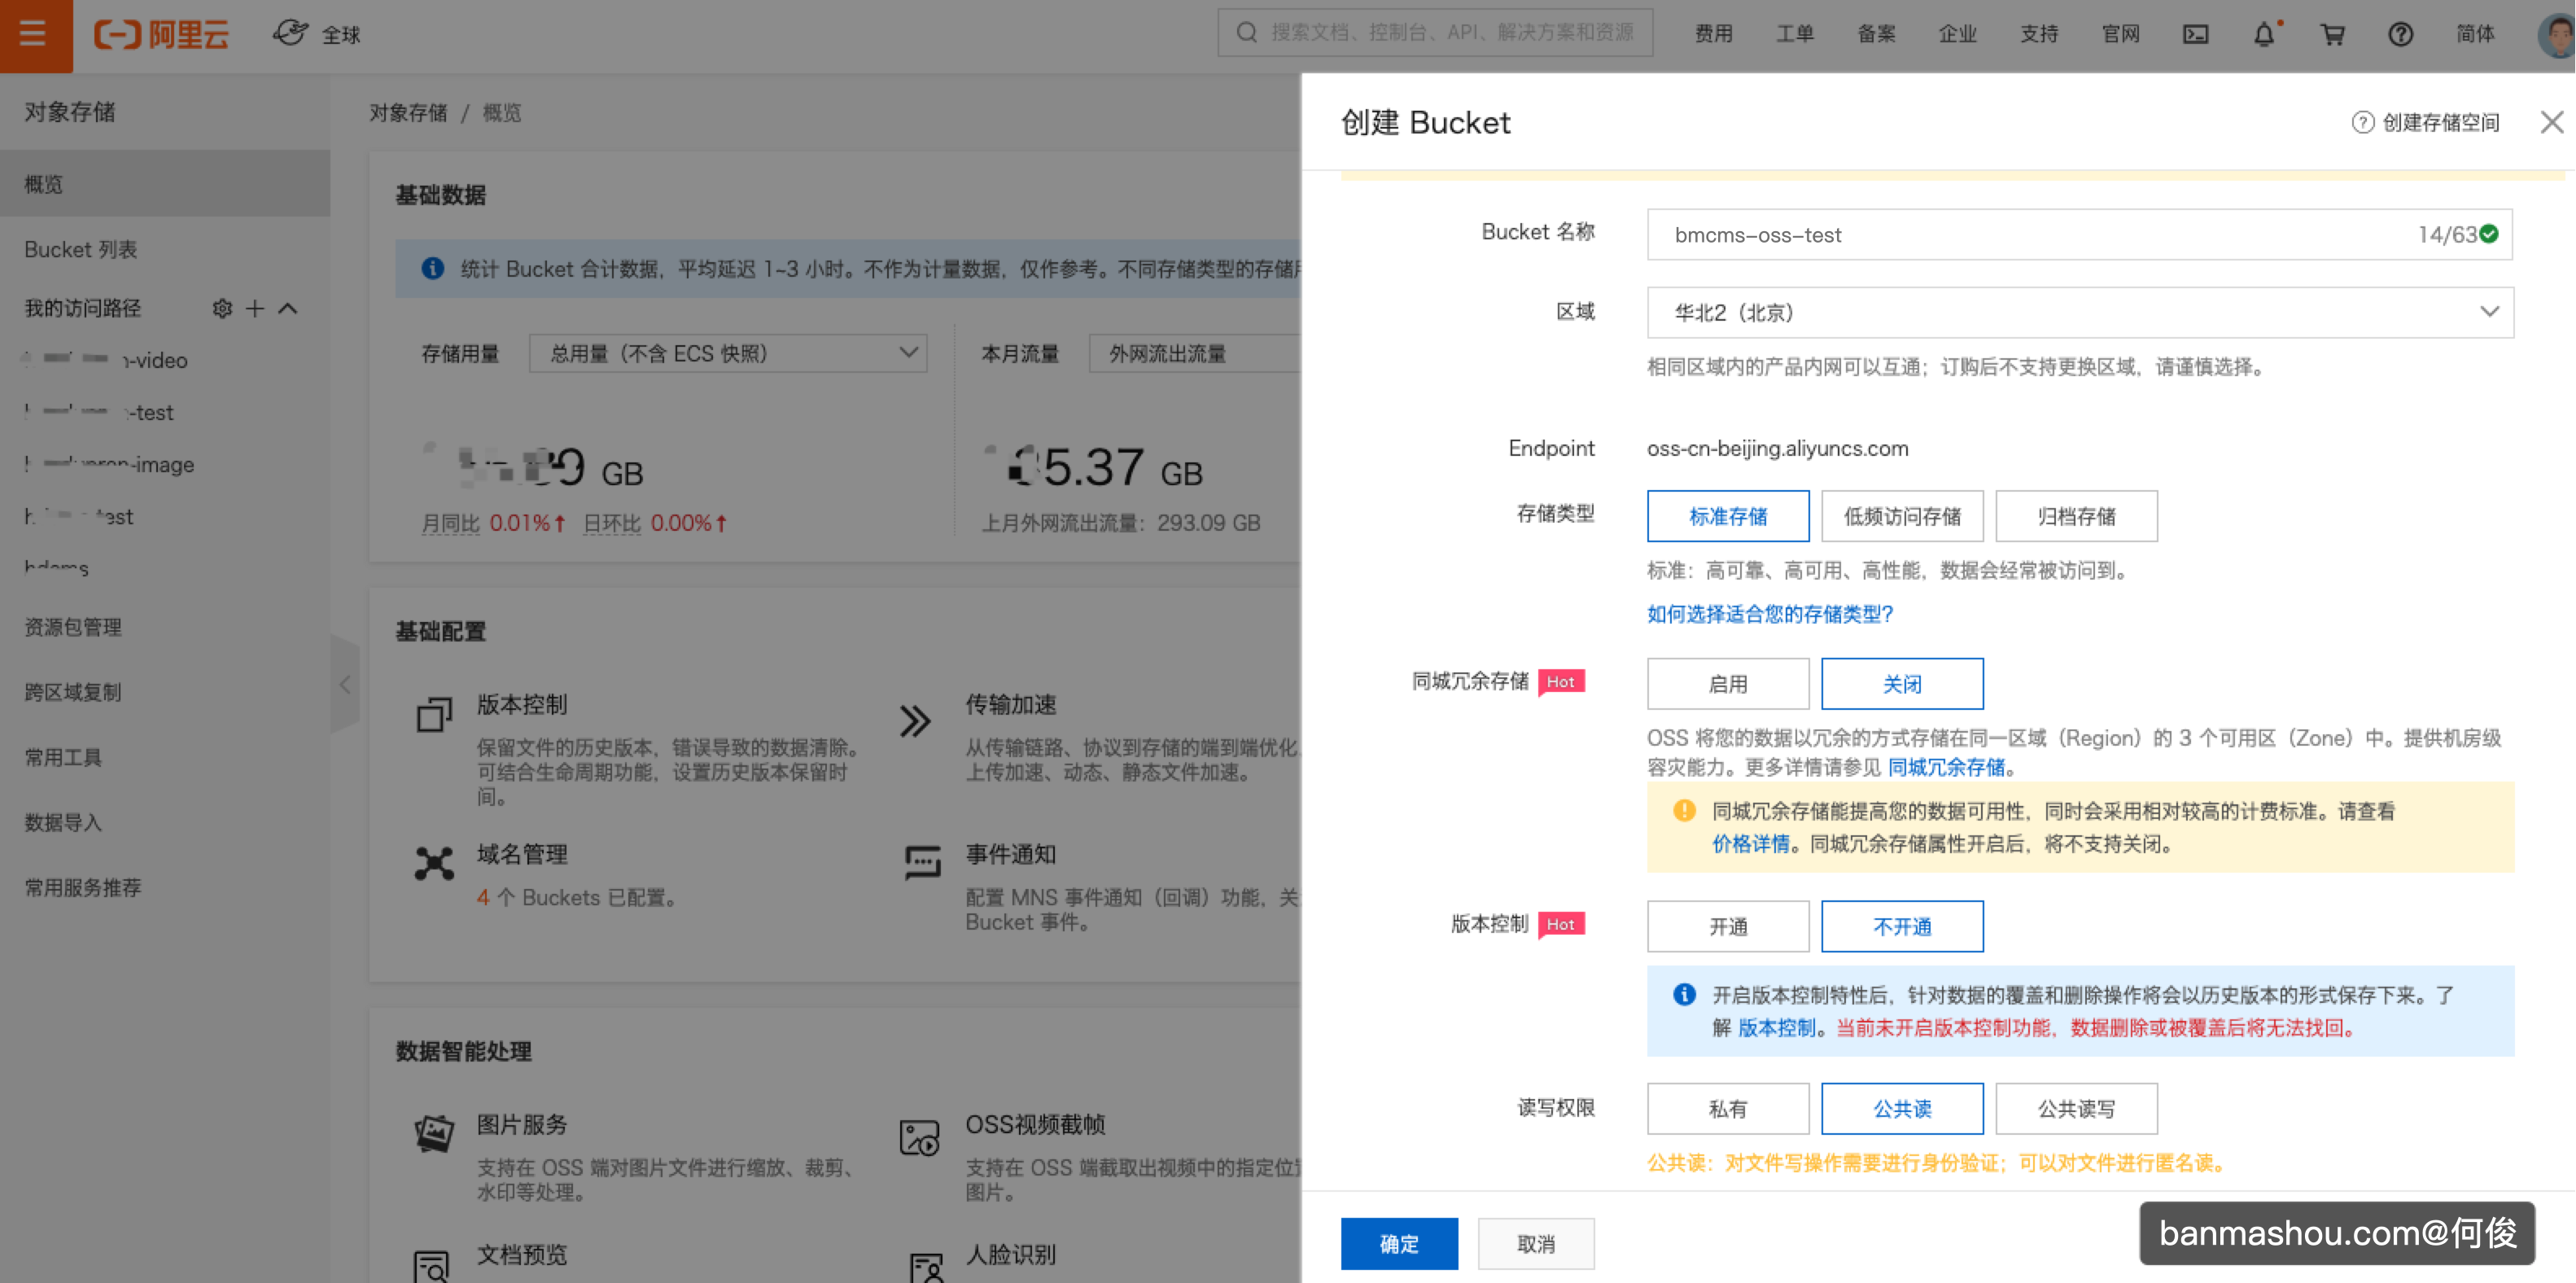
Task: Enable 同城冗余存储 with 启用
Action: [1728, 684]
